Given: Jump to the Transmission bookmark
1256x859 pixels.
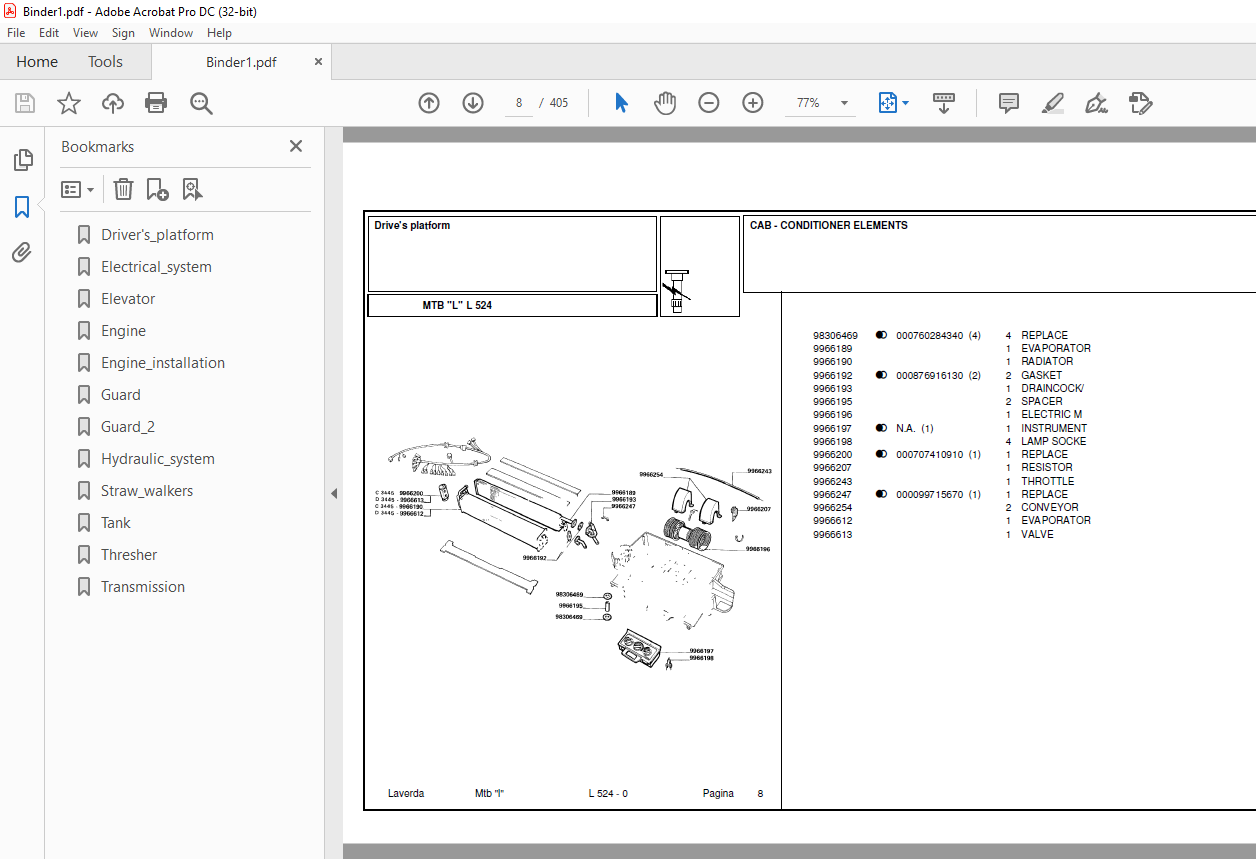Looking at the screenshot, I should pyautogui.click(x=143, y=587).
